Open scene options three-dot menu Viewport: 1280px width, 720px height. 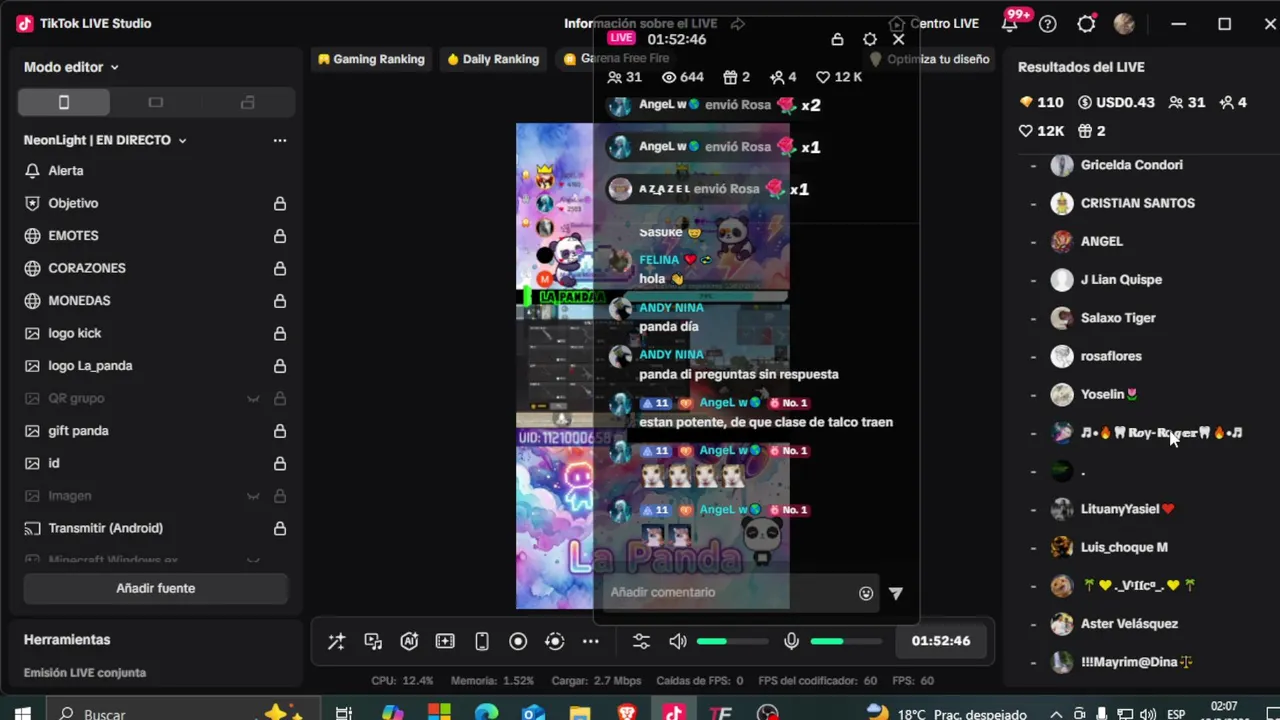[x=280, y=140]
